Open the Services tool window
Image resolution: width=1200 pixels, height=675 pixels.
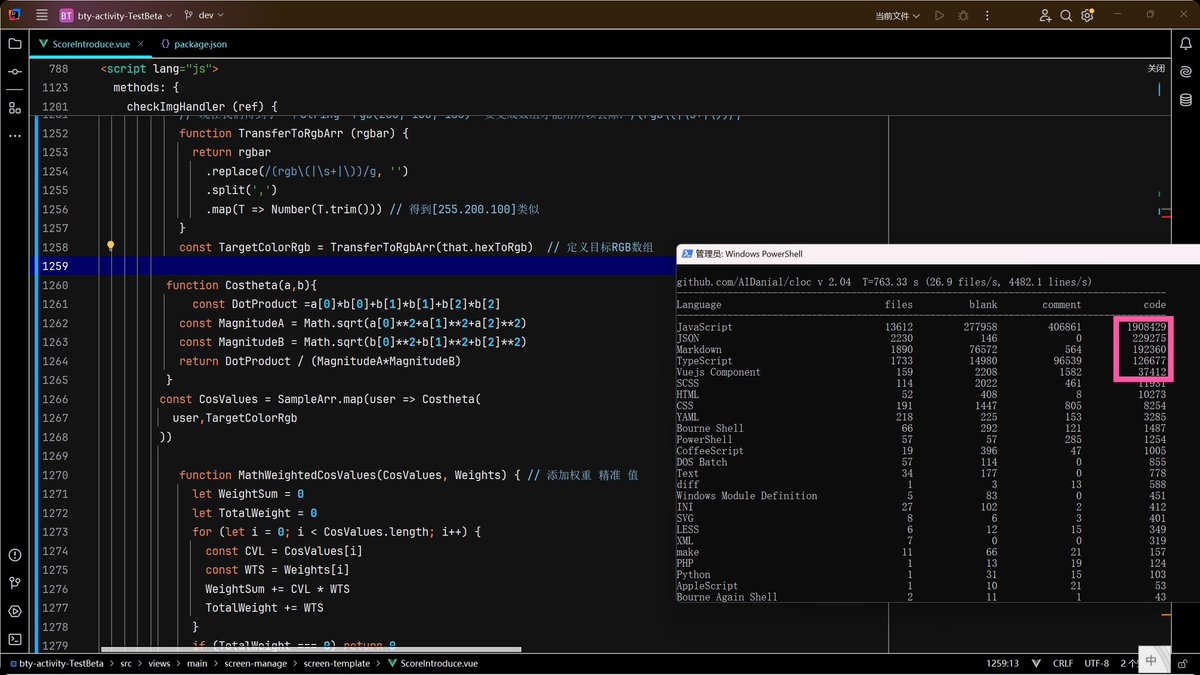15,611
